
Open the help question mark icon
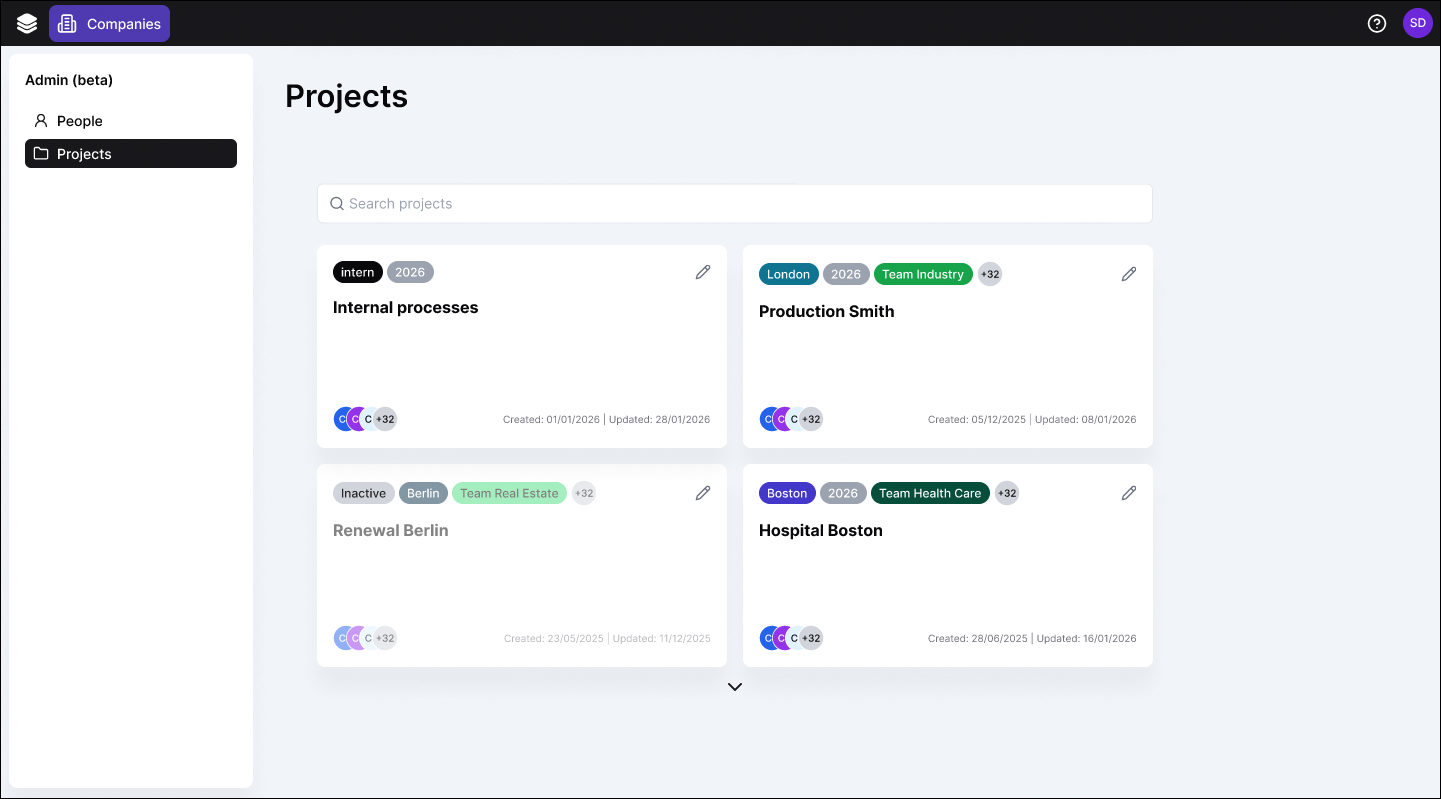click(1377, 24)
